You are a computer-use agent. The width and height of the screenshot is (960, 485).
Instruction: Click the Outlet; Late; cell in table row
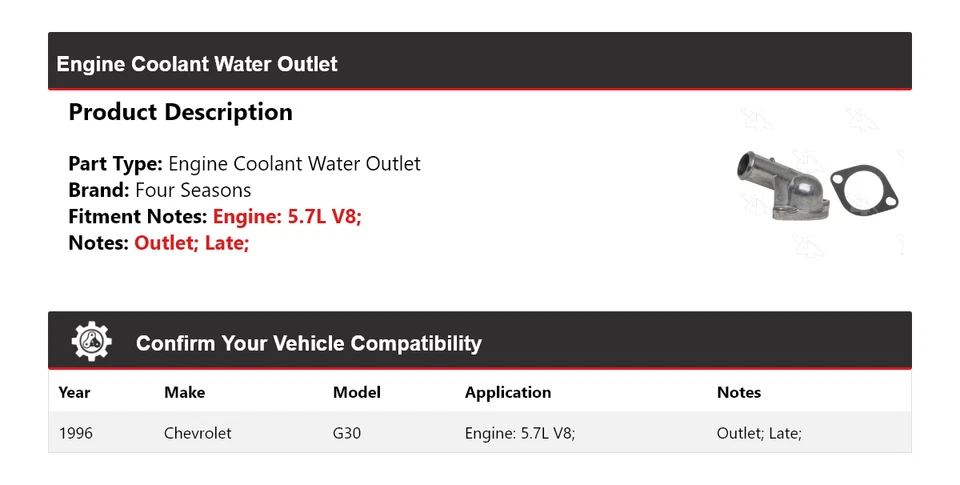click(759, 433)
